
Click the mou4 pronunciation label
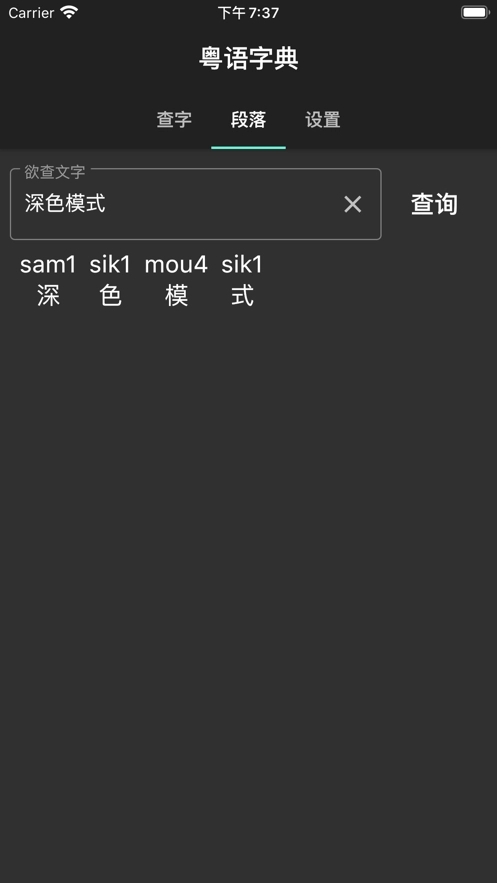coord(176,265)
